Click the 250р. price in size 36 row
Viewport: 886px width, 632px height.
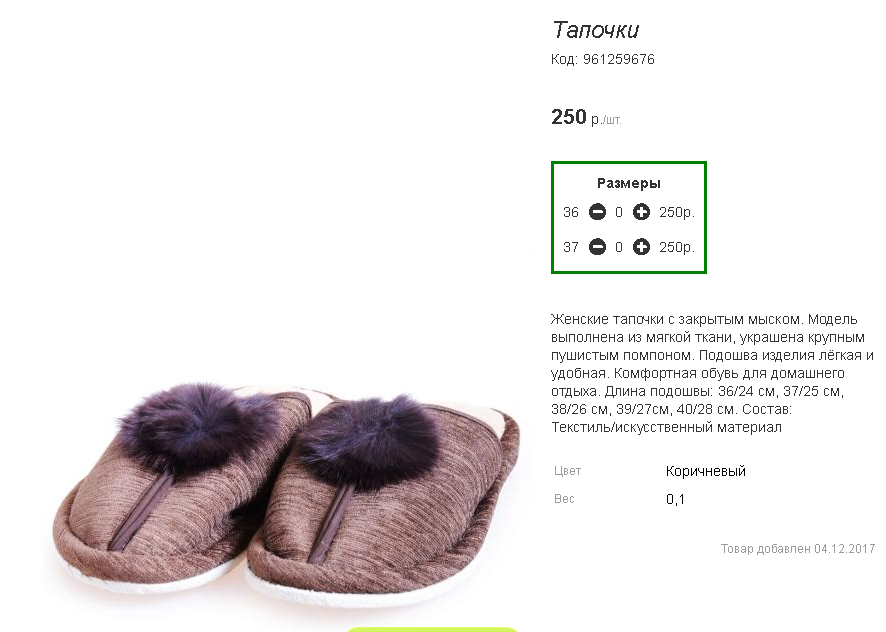pyautogui.click(x=677, y=213)
